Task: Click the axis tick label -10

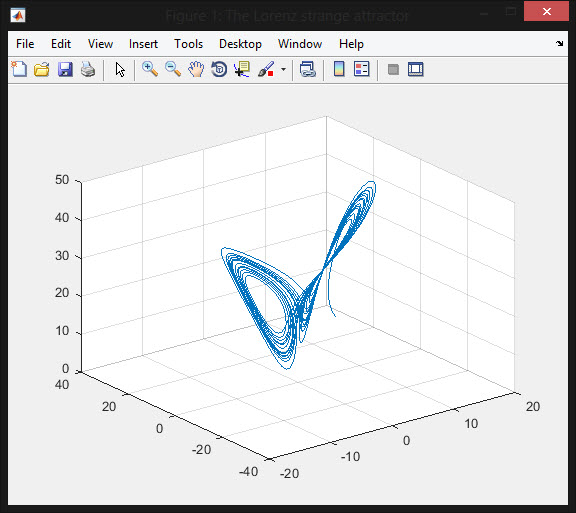Action: click(350, 457)
